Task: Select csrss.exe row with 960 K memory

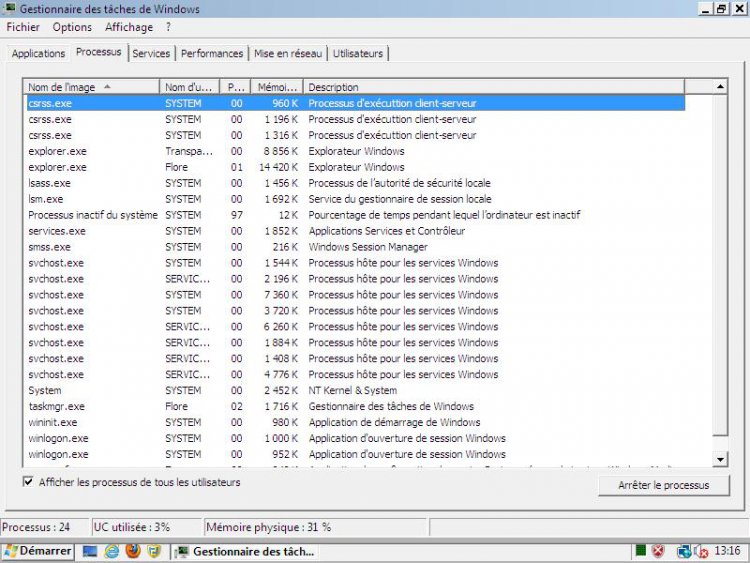Action: coord(356,103)
